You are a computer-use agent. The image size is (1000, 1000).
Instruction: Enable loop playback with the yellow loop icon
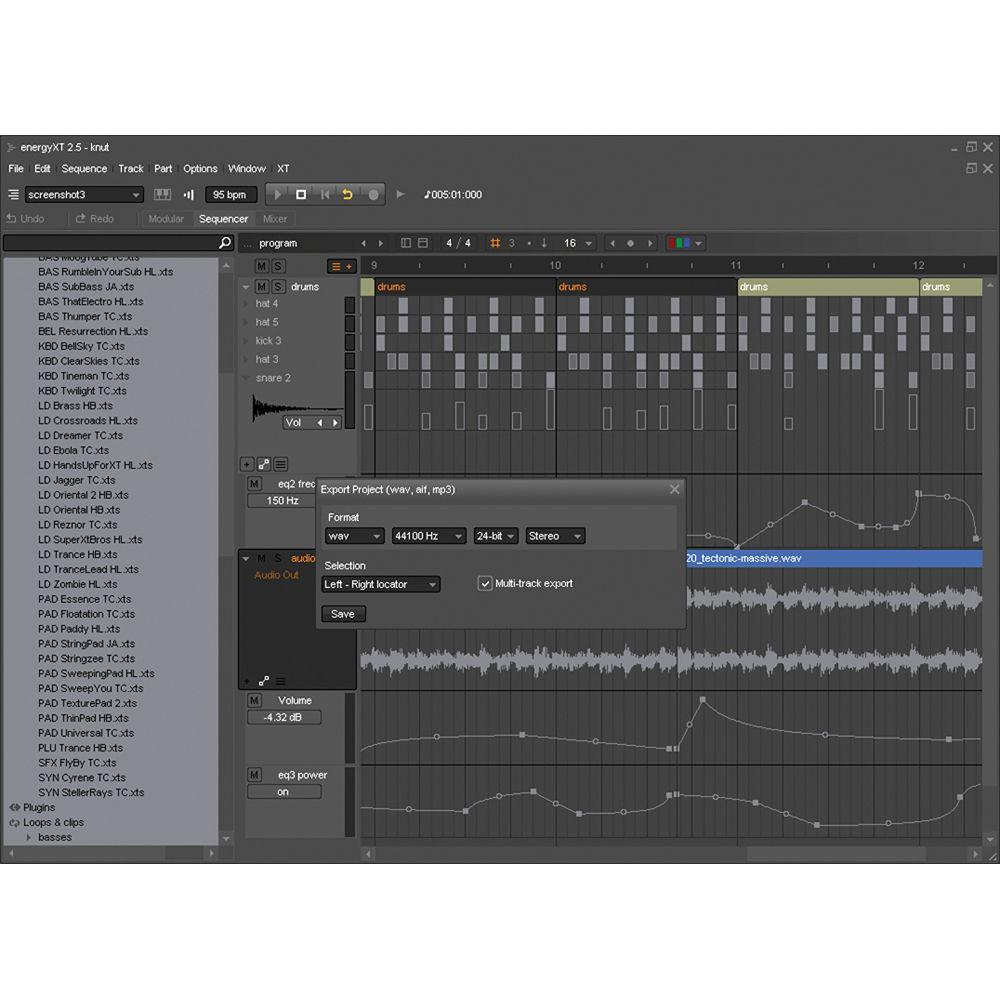coord(348,194)
